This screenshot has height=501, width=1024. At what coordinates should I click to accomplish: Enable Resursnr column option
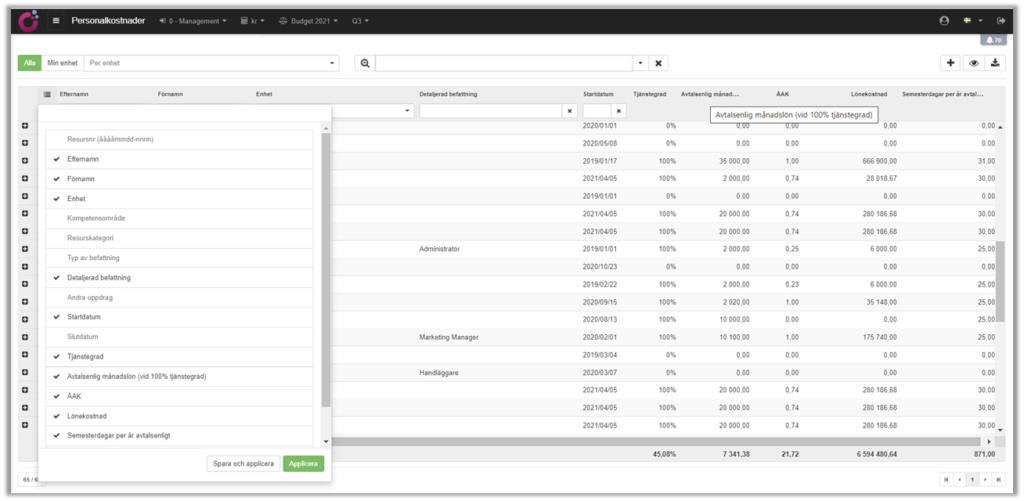(x=179, y=139)
